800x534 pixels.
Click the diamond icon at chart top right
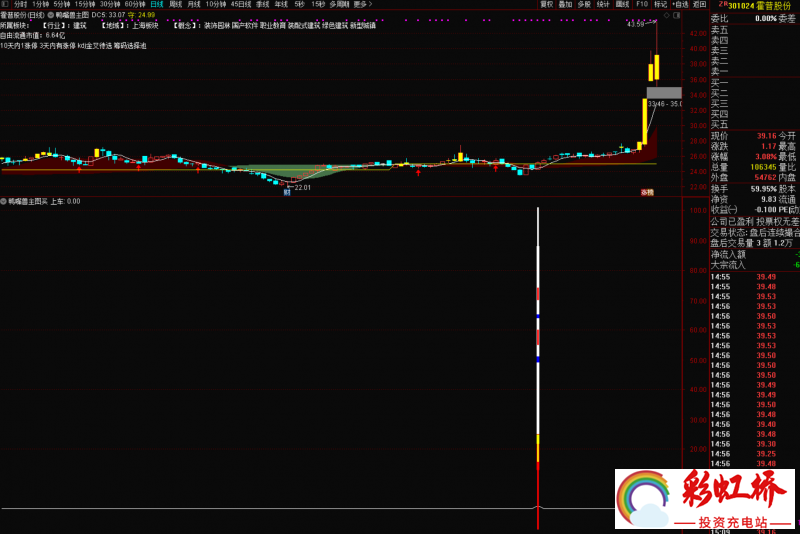[x=666, y=15]
